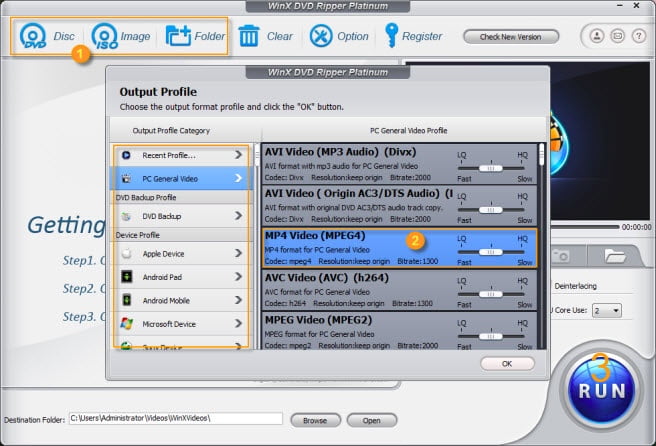The image size is (656, 446).
Task: Click the Open destination button
Action: coord(372,420)
